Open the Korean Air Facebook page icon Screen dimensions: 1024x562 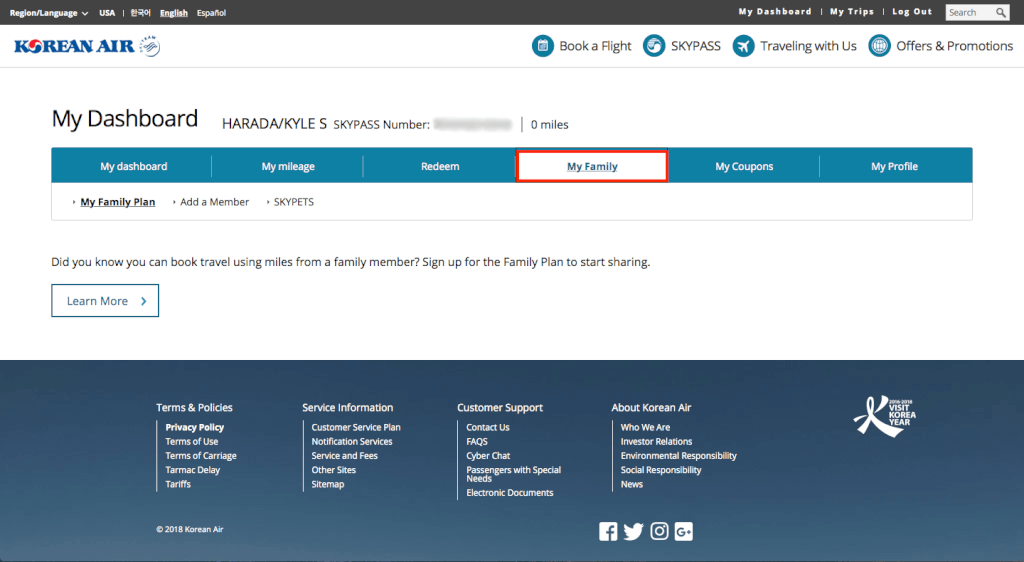608,531
